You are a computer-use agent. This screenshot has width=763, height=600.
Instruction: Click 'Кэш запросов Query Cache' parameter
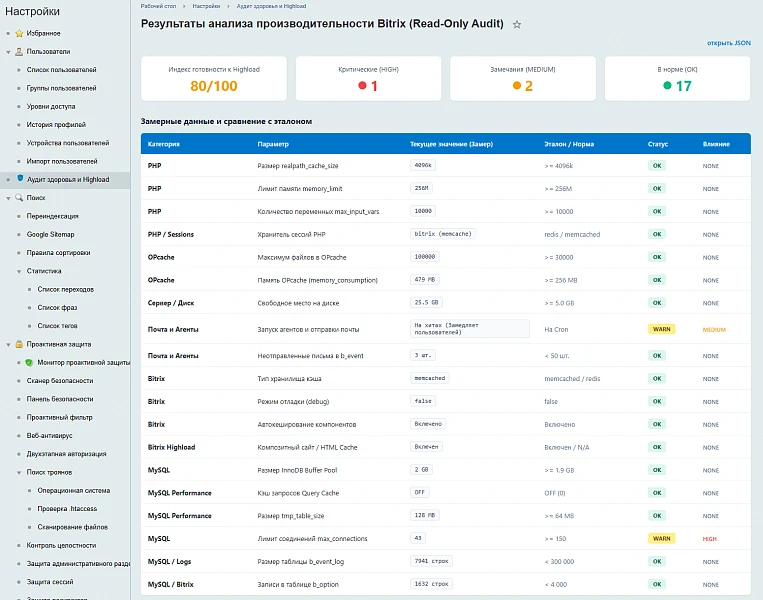click(x=298, y=493)
